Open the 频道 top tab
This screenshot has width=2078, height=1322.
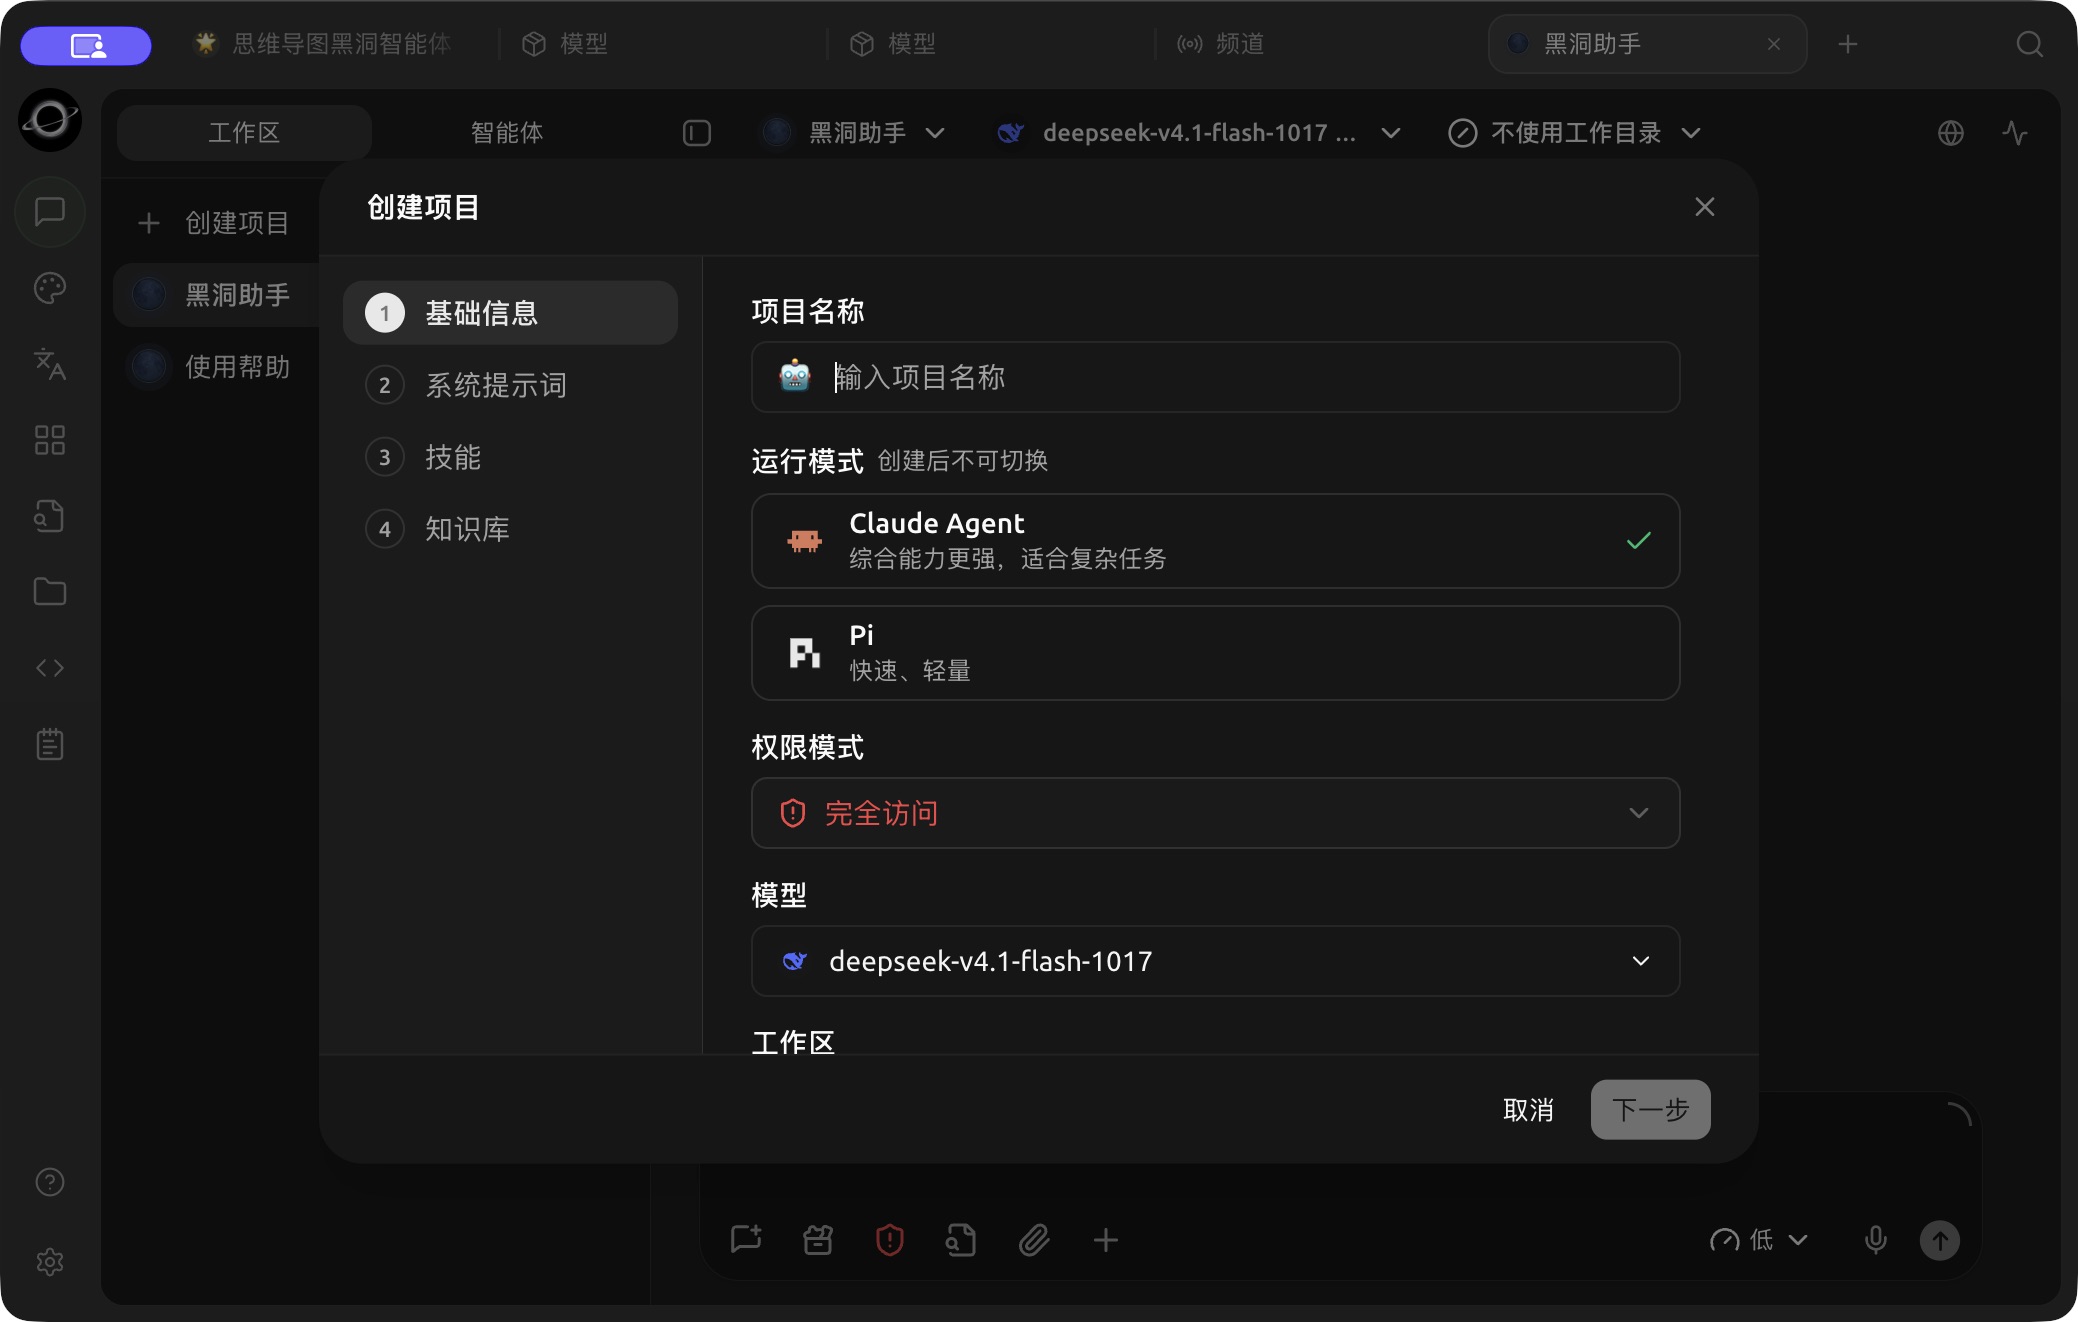pyautogui.click(x=1220, y=44)
